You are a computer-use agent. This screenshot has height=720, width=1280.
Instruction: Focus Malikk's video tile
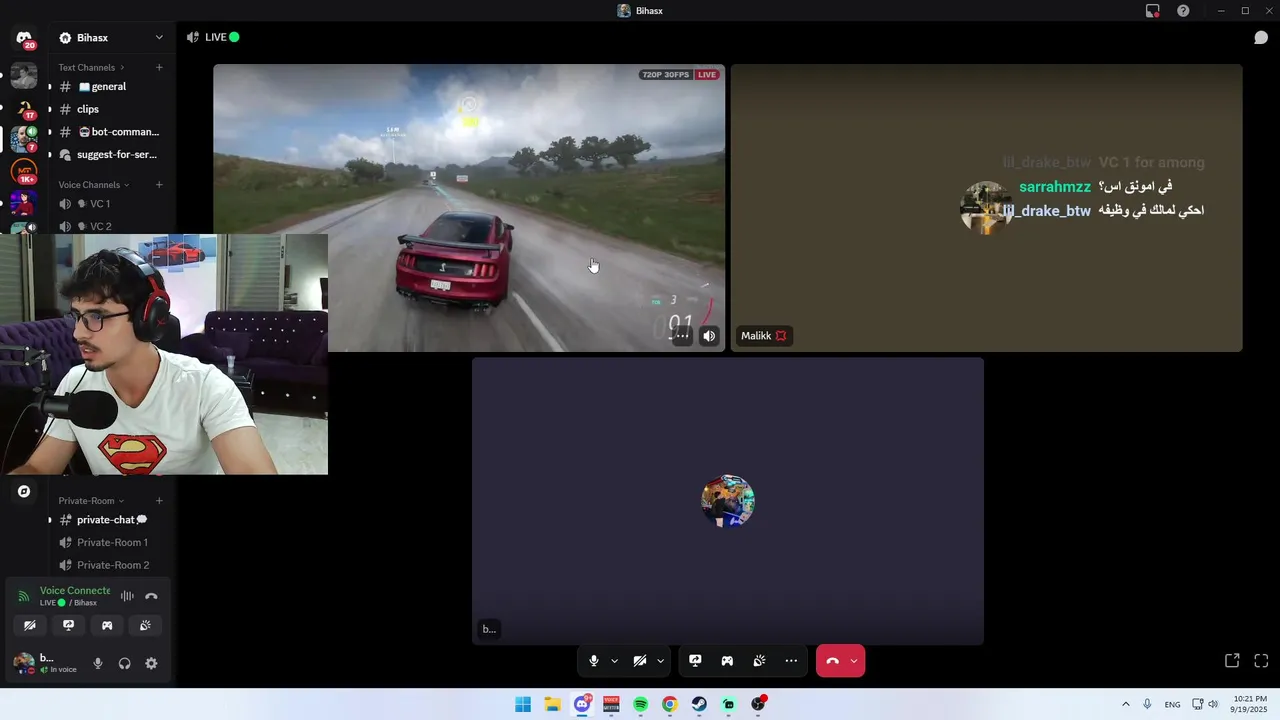pos(987,208)
